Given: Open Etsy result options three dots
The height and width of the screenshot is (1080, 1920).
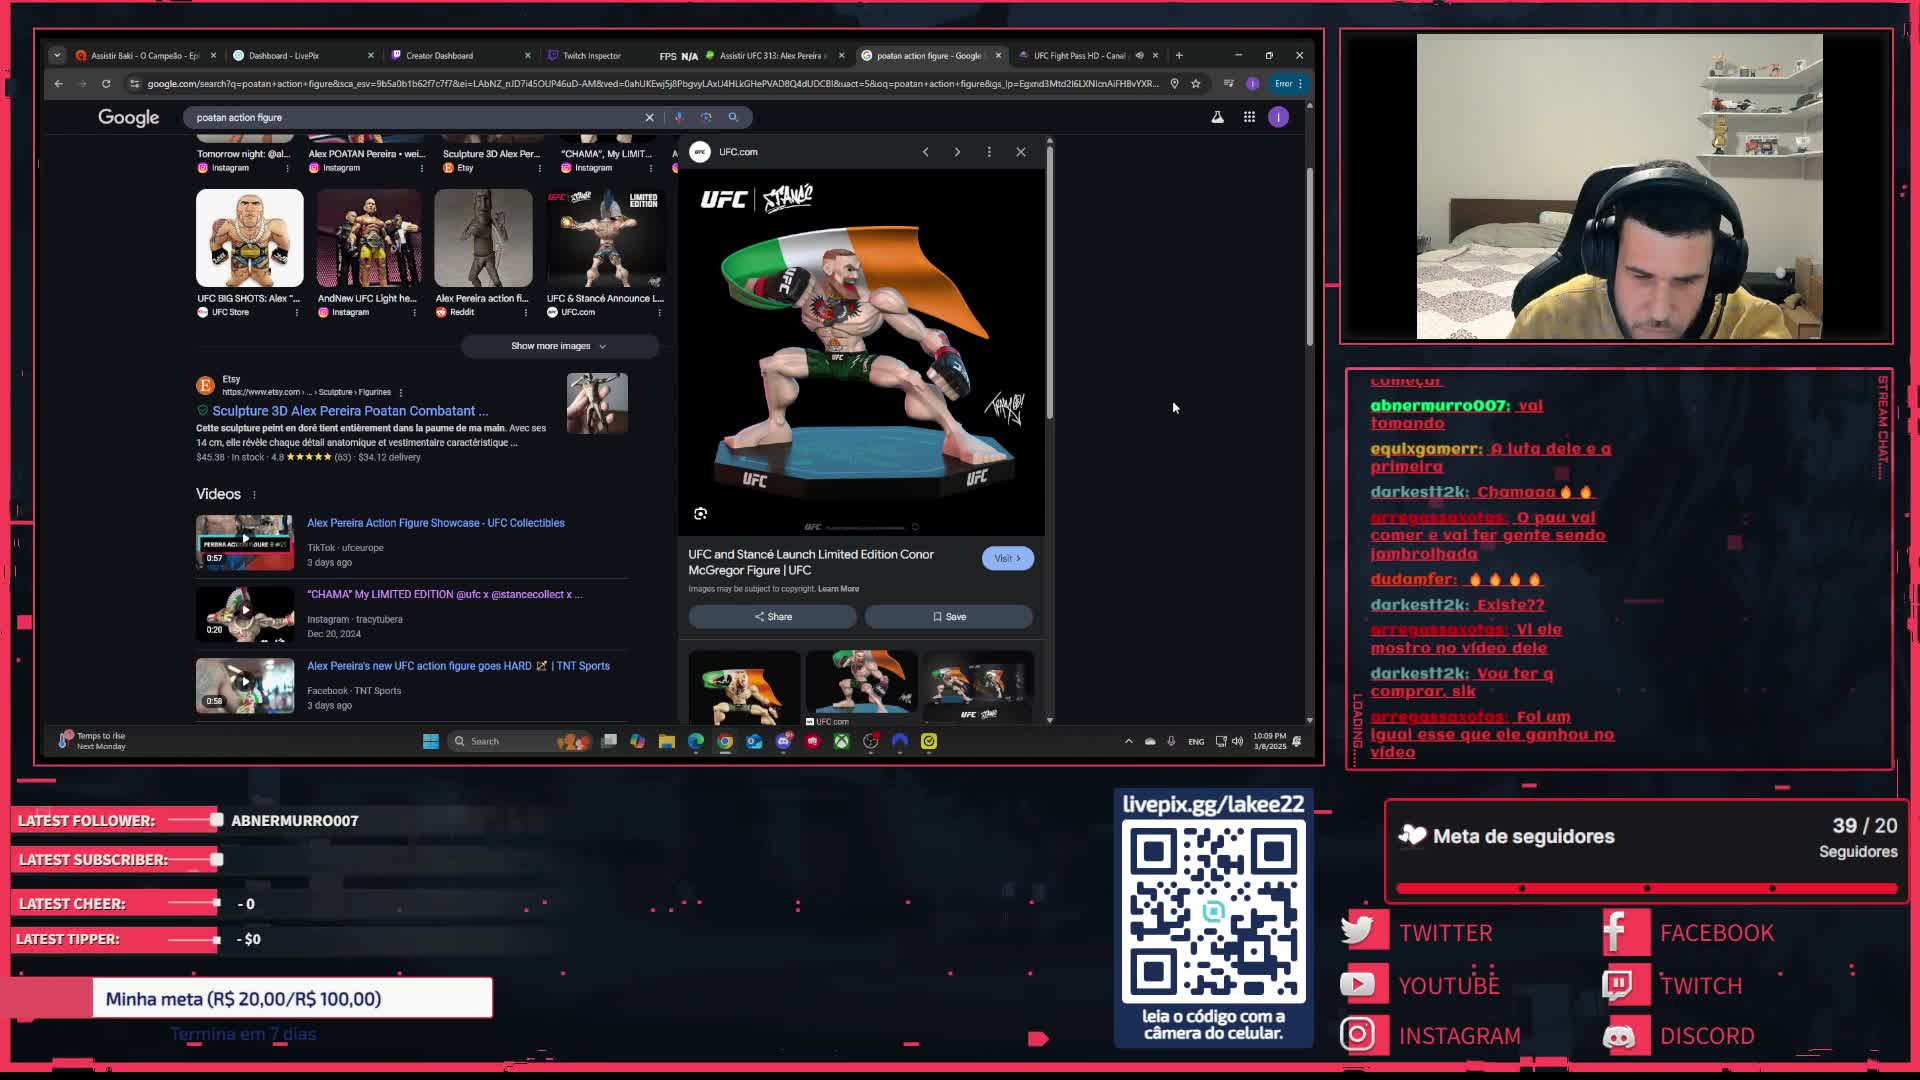Looking at the screenshot, I should coord(401,392).
